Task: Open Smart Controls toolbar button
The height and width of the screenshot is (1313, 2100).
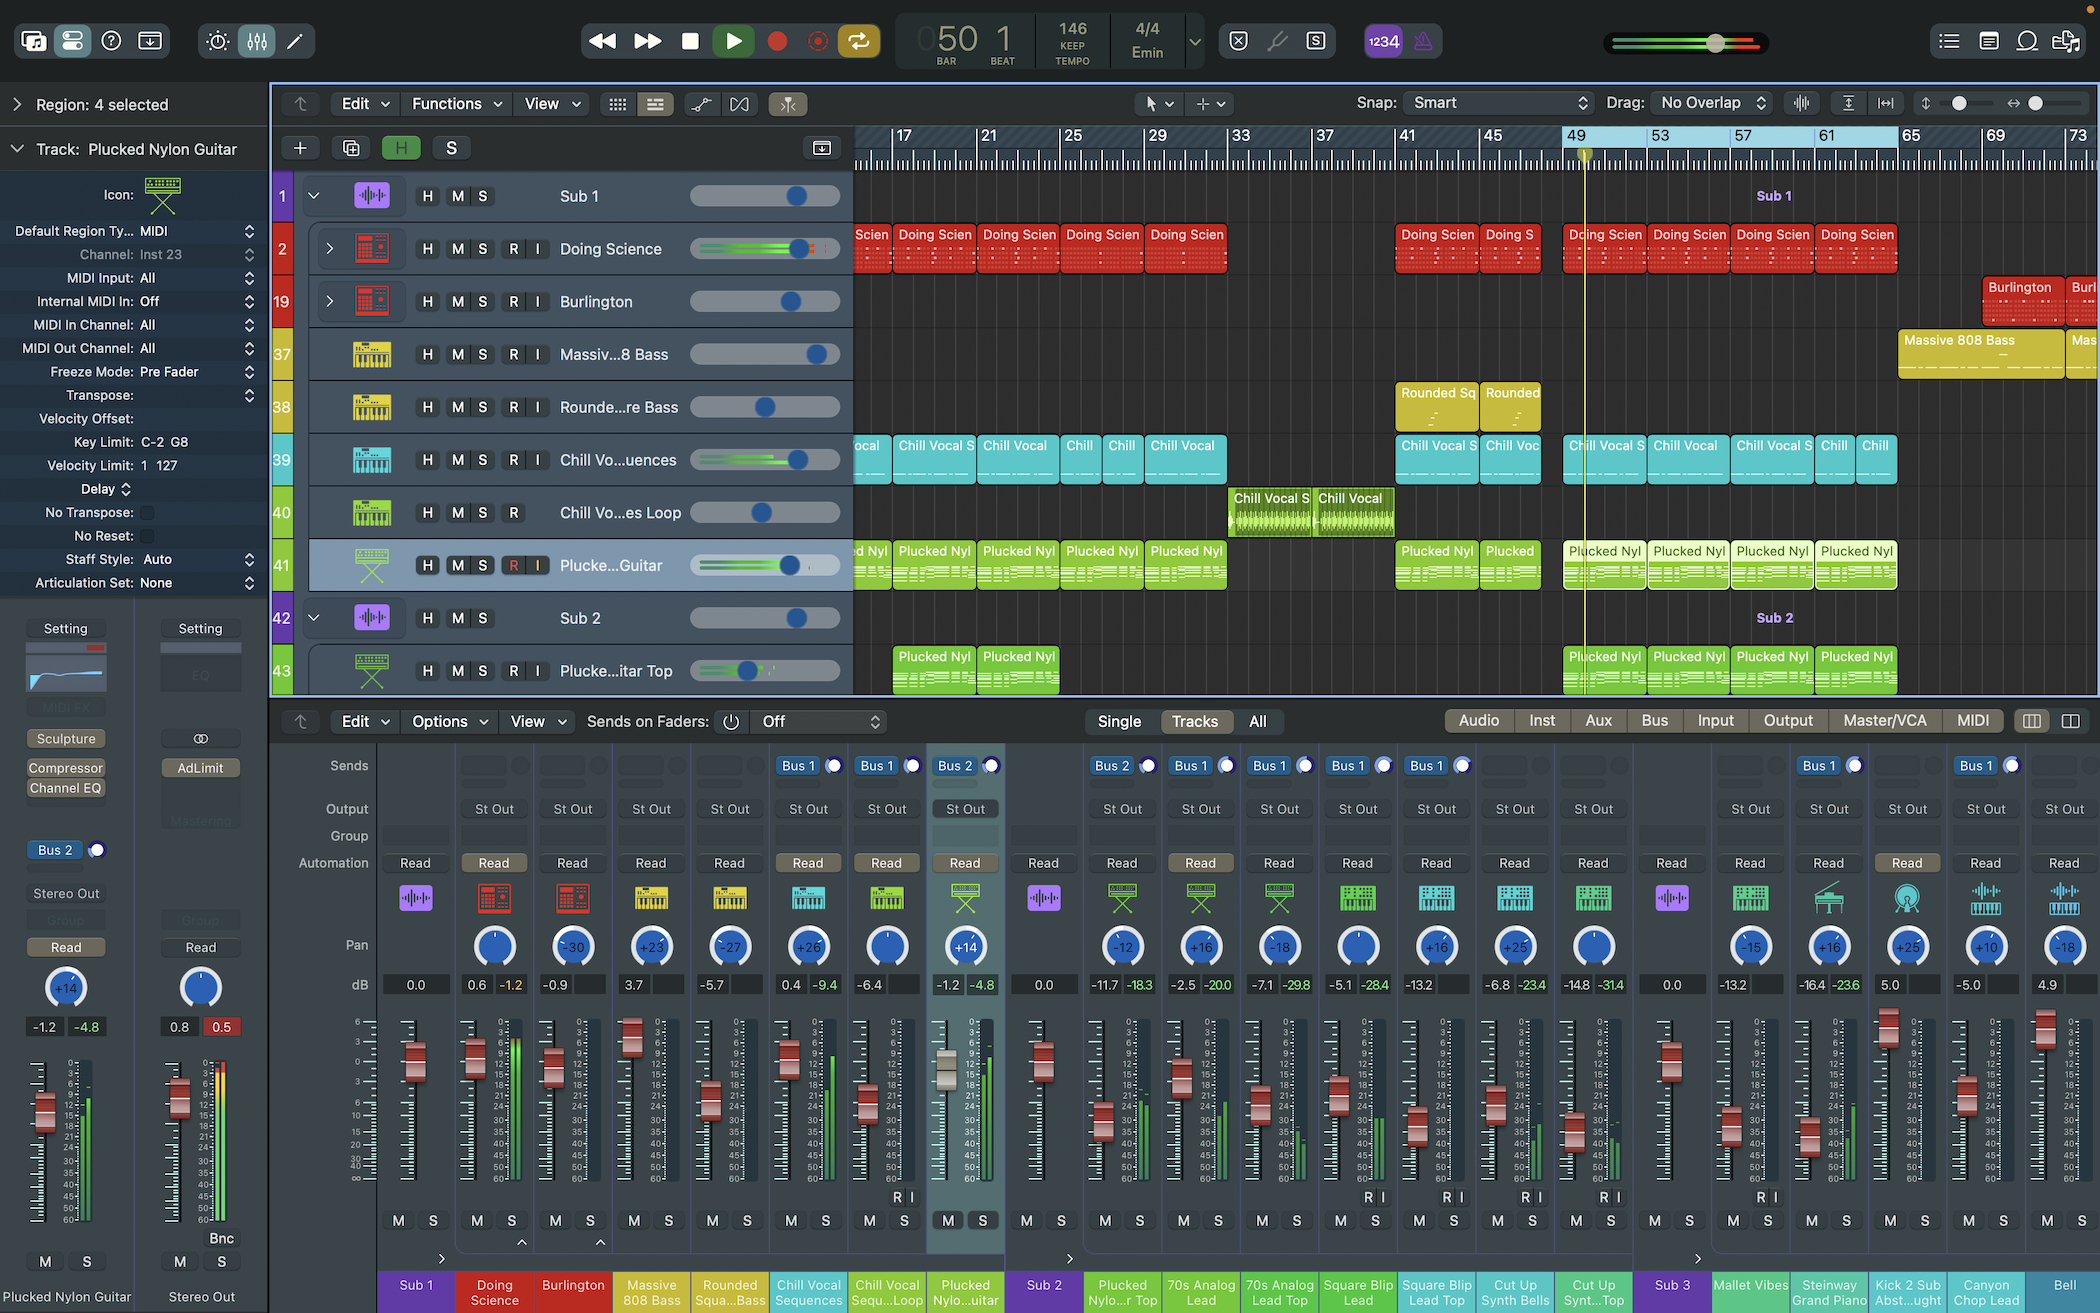Action: pos(217,41)
